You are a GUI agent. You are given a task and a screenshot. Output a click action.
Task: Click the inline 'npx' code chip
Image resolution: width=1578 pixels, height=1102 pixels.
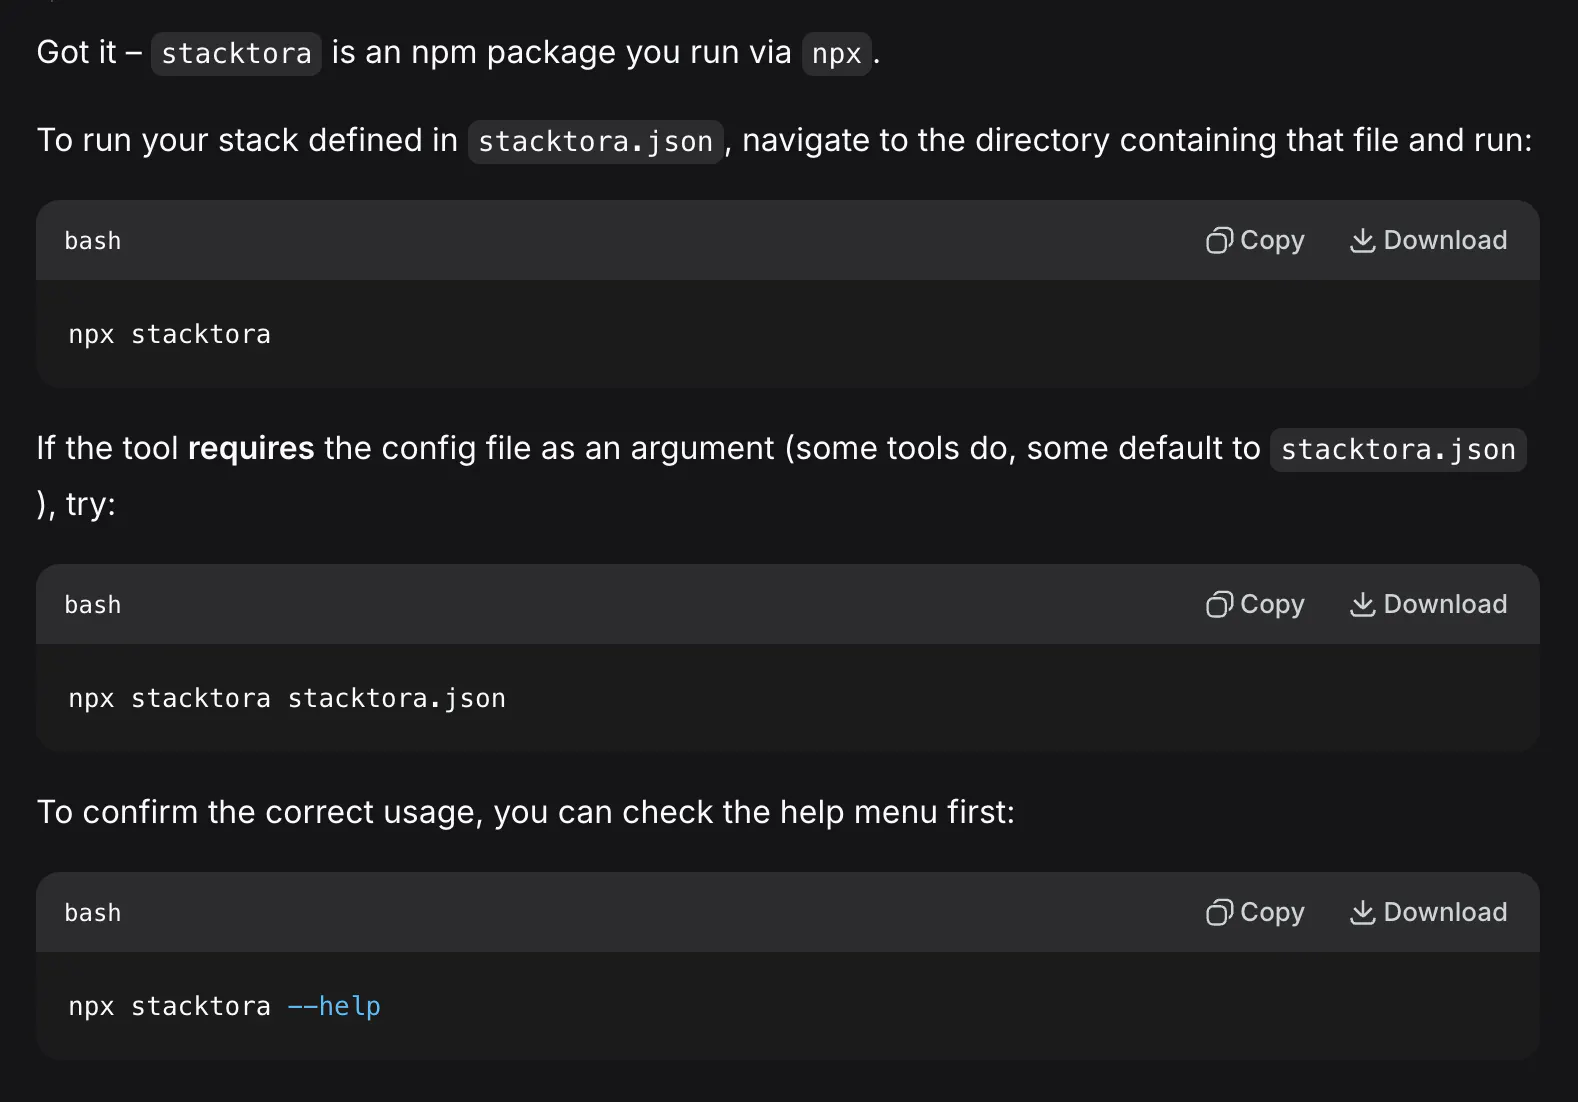point(837,53)
